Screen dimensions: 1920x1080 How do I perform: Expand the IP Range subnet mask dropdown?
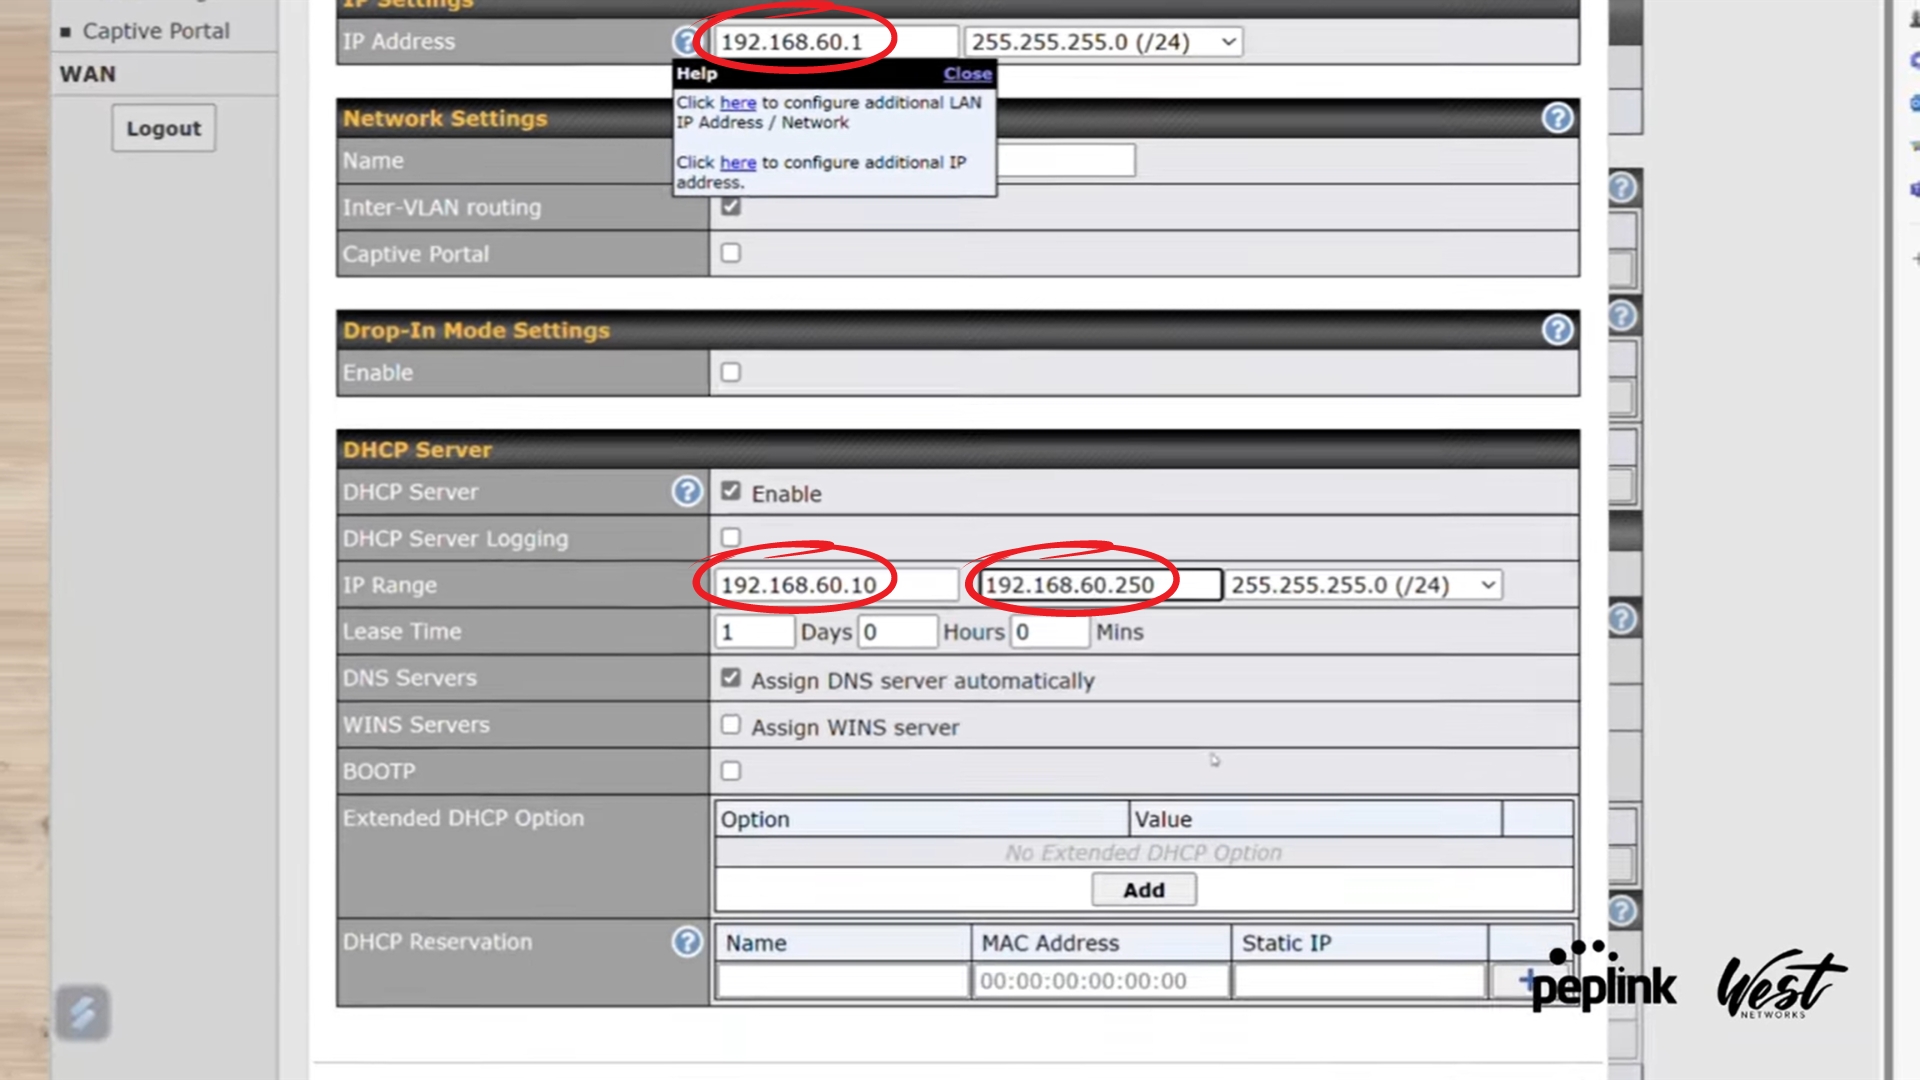[x=1363, y=585]
